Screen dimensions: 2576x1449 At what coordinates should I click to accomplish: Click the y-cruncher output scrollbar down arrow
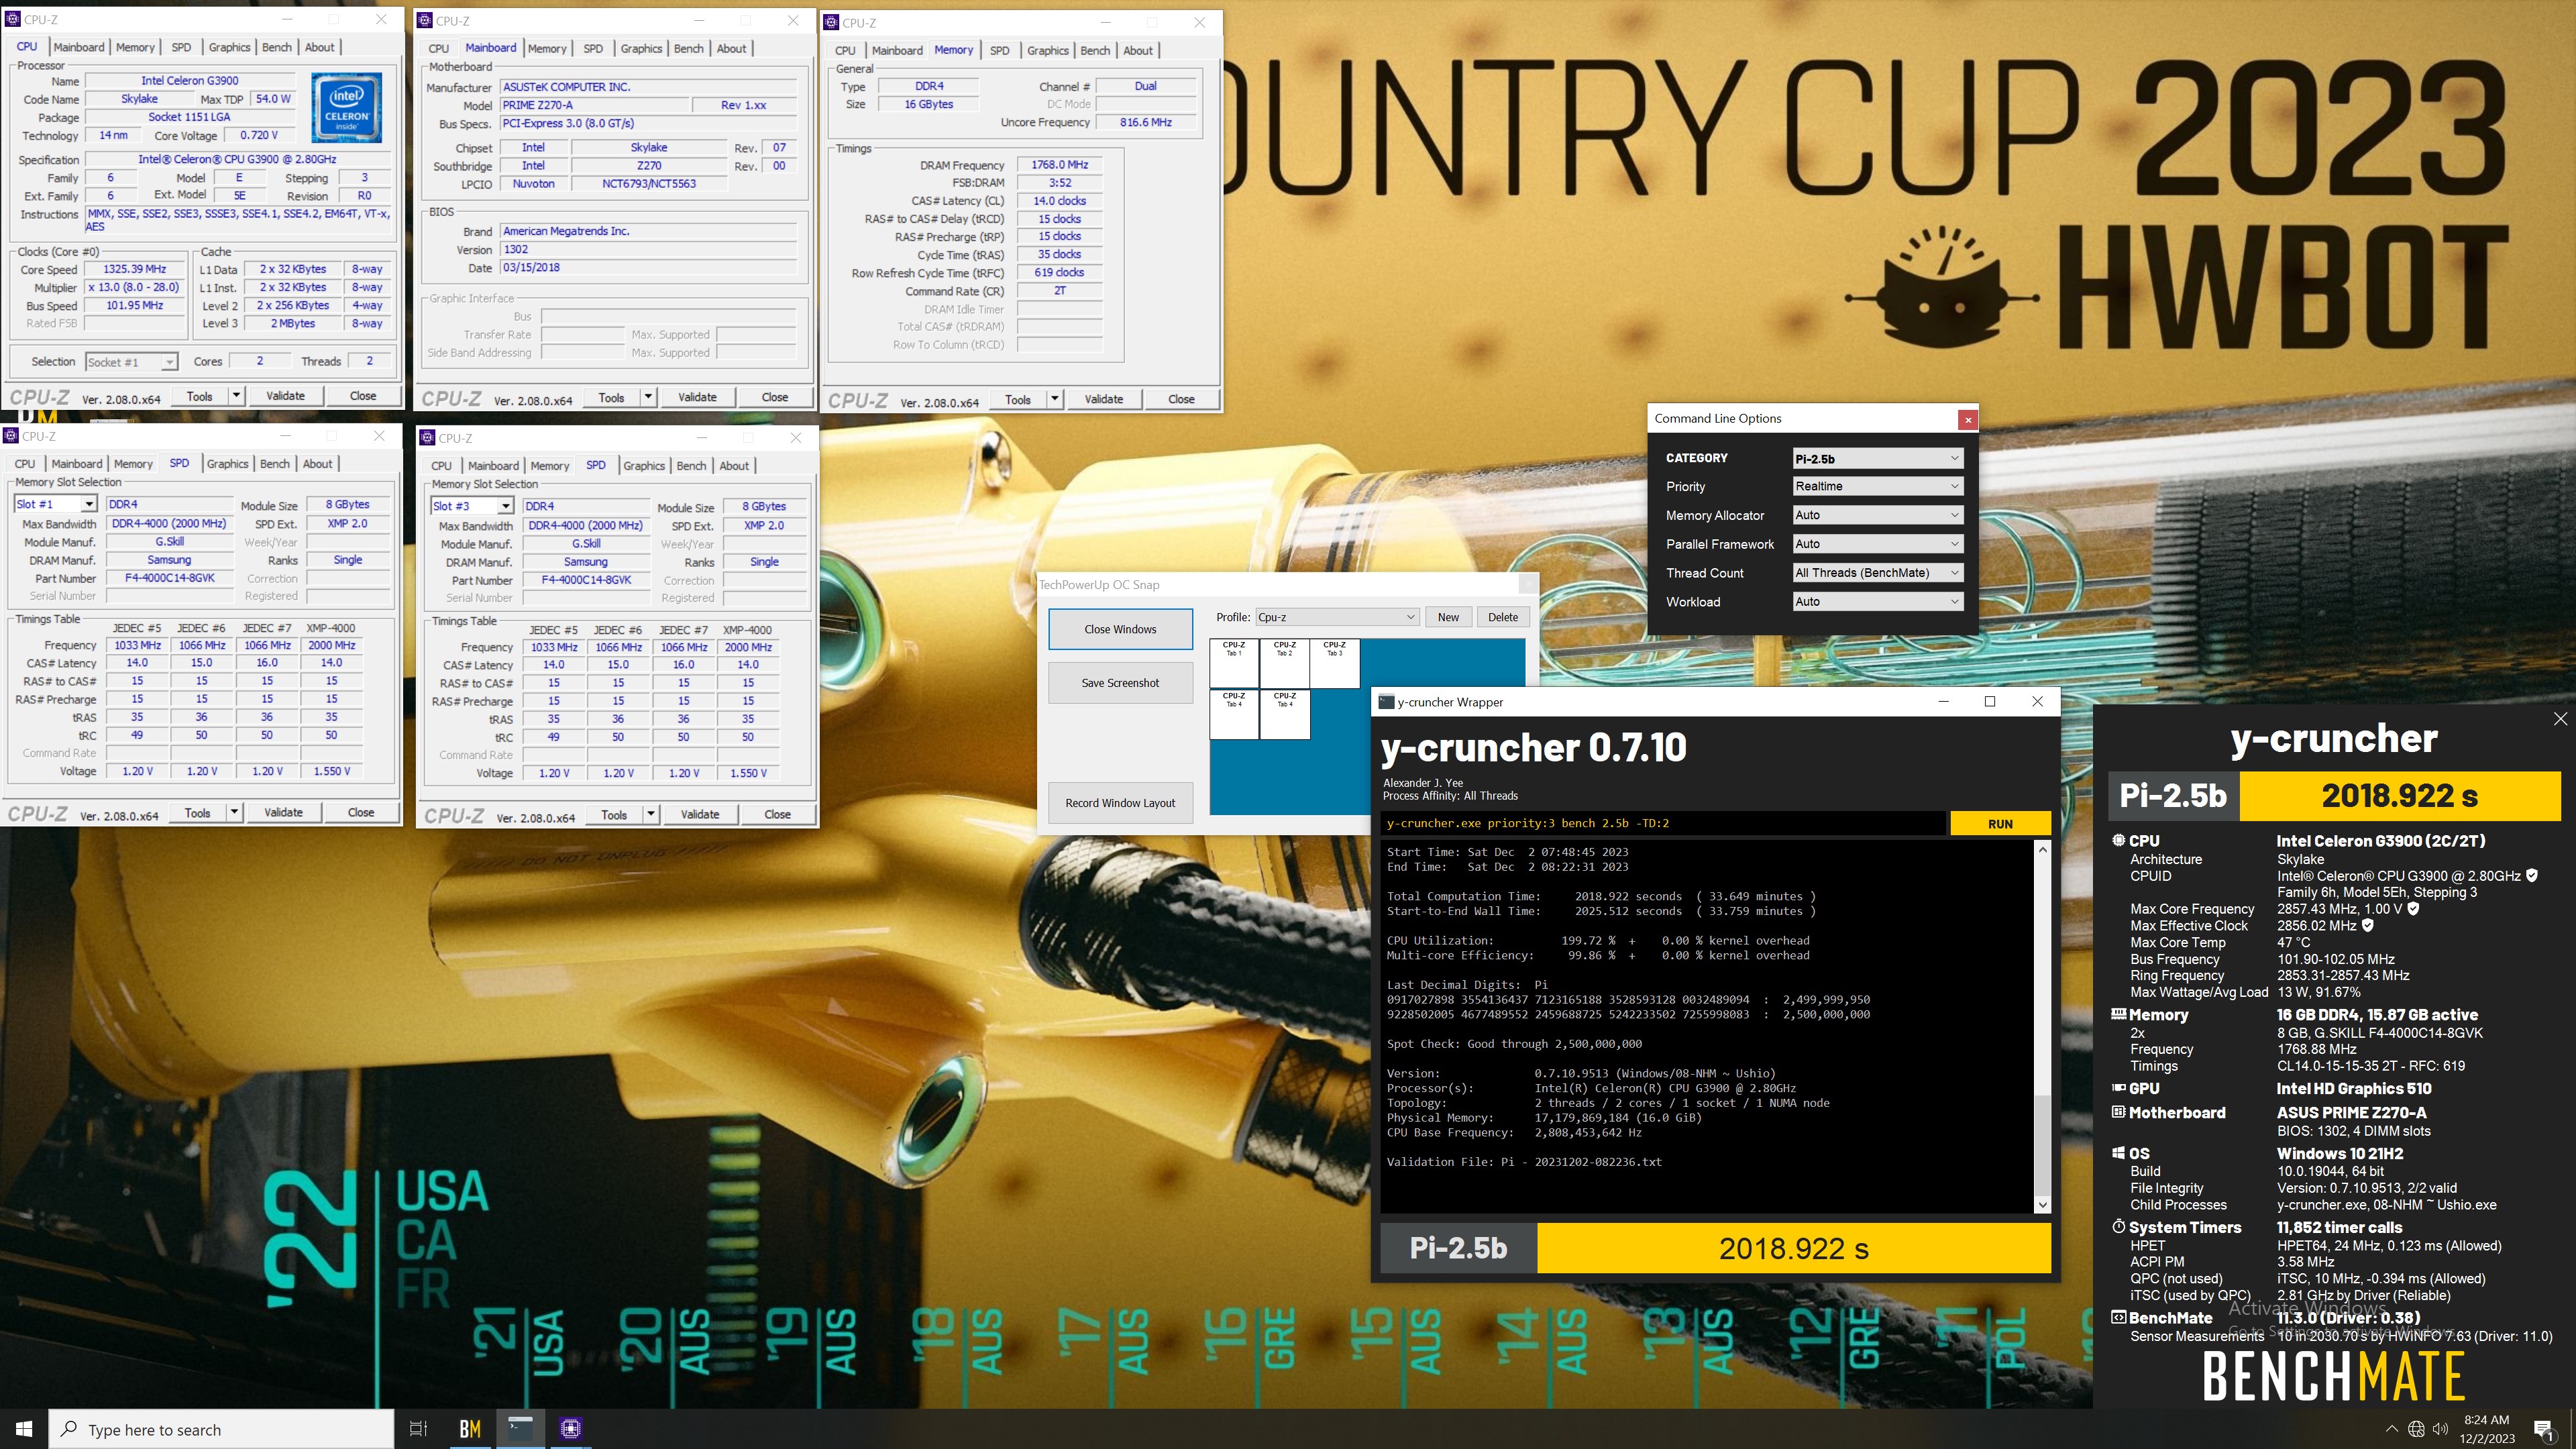2042,1205
